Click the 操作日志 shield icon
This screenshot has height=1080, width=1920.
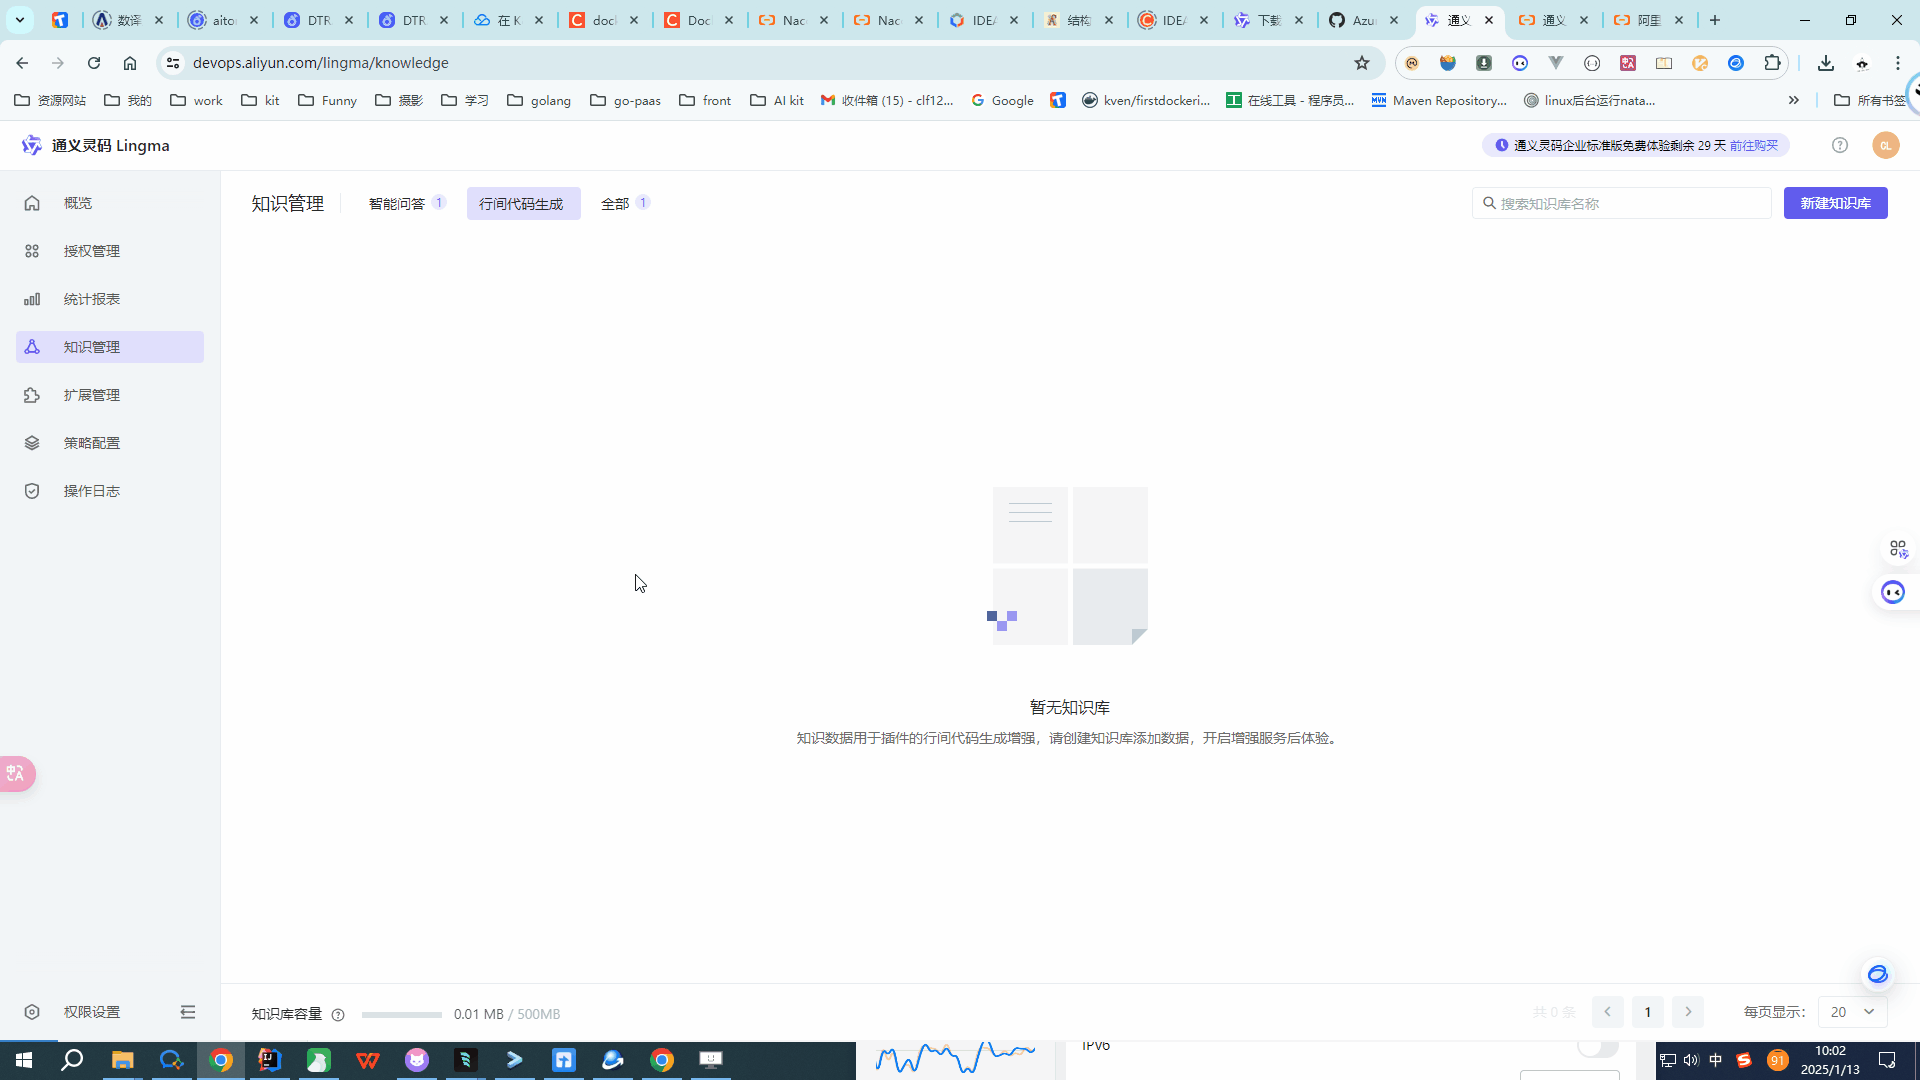click(x=32, y=491)
